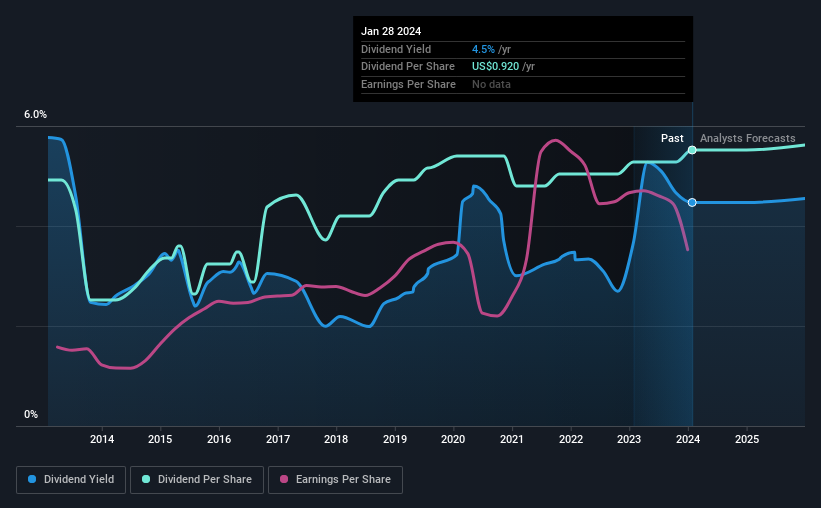Click the blue dividend yield data point marker
The image size is (821, 508).
pos(692,203)
